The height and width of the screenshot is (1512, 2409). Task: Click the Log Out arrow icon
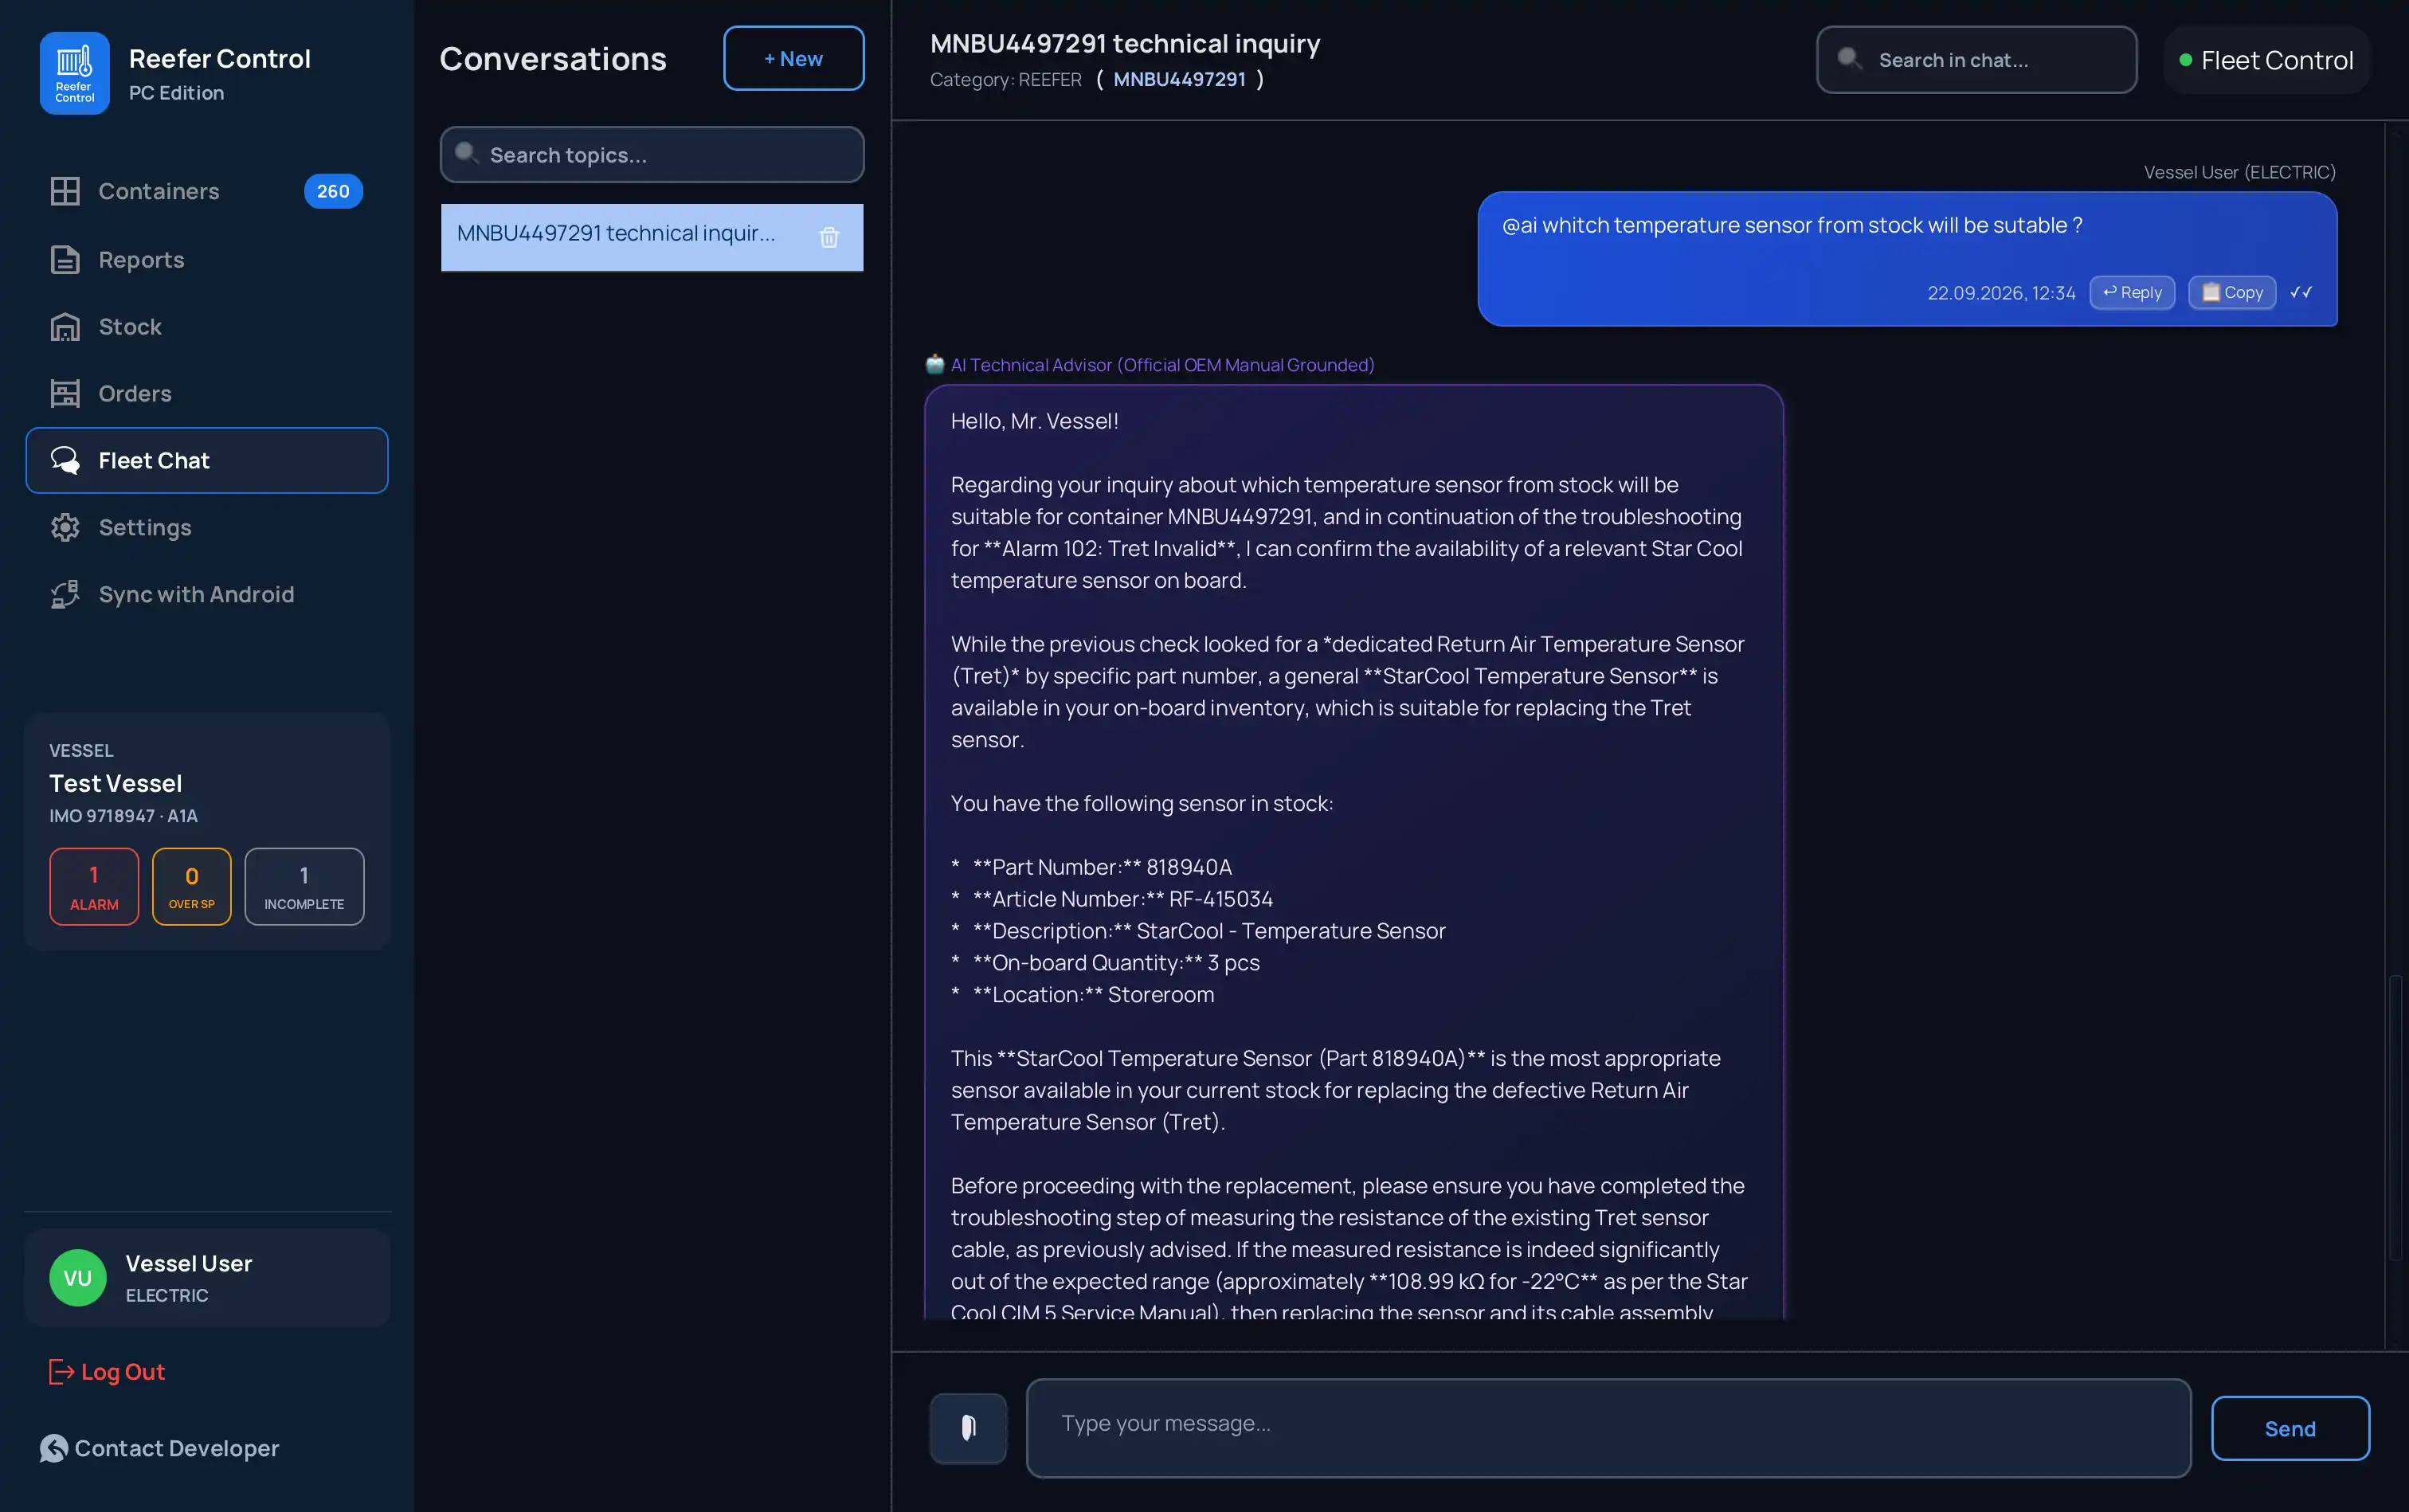[x=61, y=1372]
